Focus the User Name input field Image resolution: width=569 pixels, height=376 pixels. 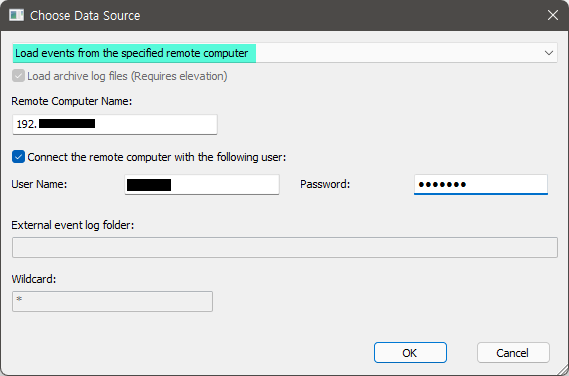point(202,184)
